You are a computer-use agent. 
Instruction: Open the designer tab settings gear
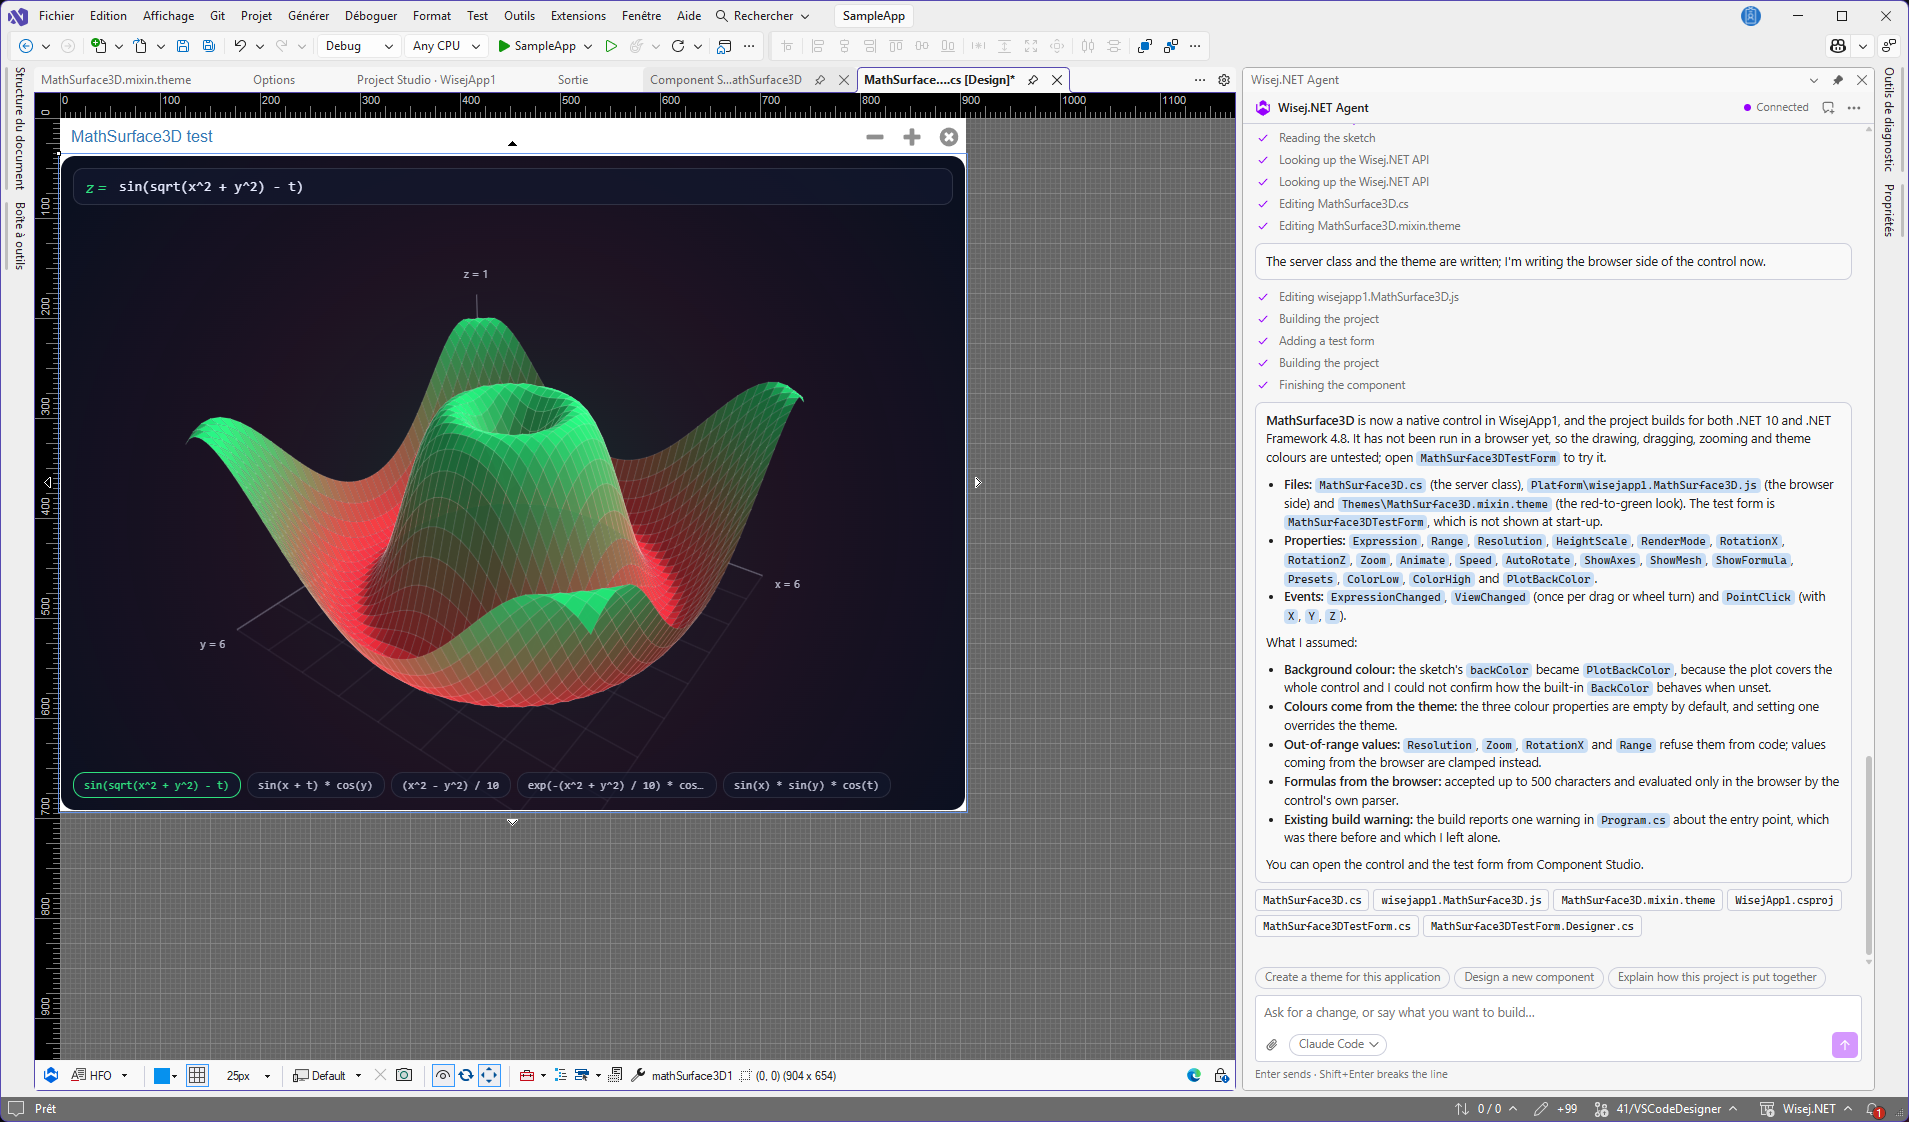pyautogui.click(x=1224, y=80)
